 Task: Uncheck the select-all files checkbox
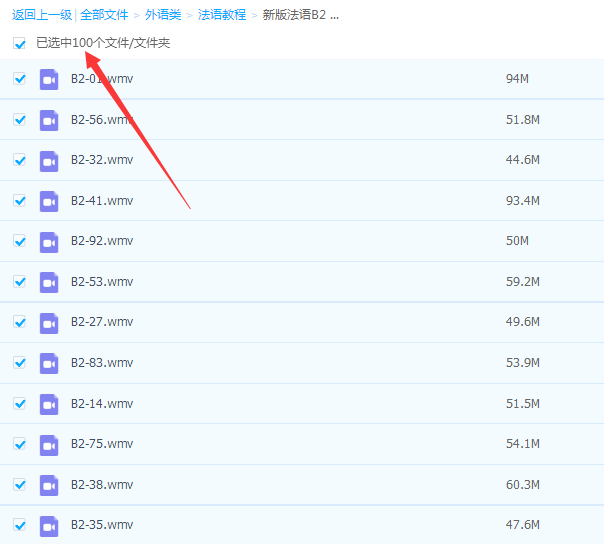click(20, 44)
